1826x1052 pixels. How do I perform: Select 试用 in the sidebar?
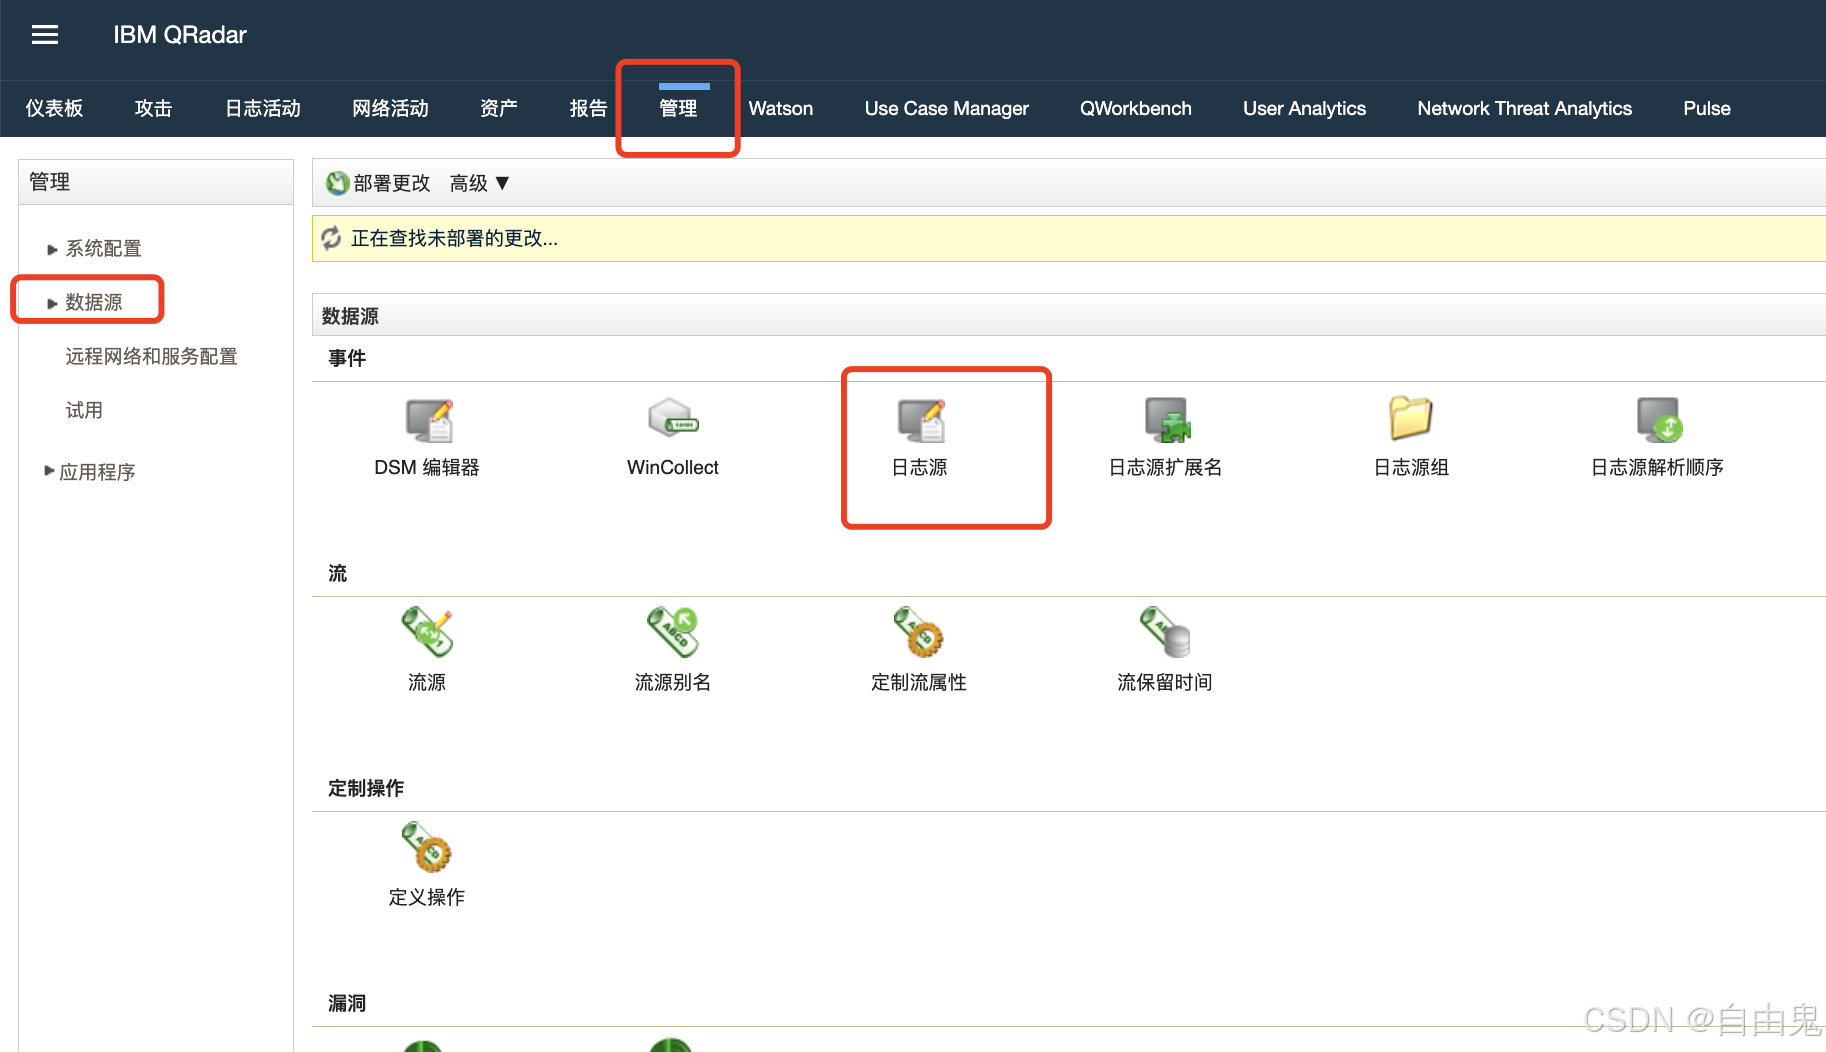pyautogui.click(x=84, y=410)
